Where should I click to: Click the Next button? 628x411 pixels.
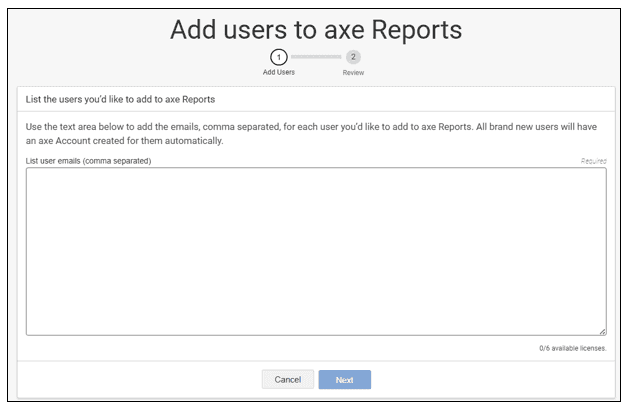344,379
